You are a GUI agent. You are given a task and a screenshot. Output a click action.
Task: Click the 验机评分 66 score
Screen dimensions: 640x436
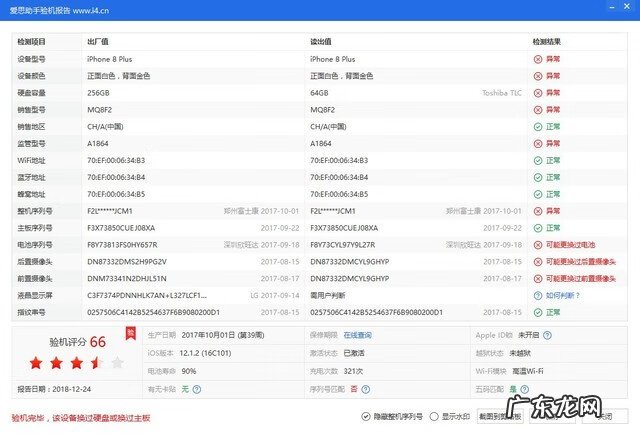[78, 342]
